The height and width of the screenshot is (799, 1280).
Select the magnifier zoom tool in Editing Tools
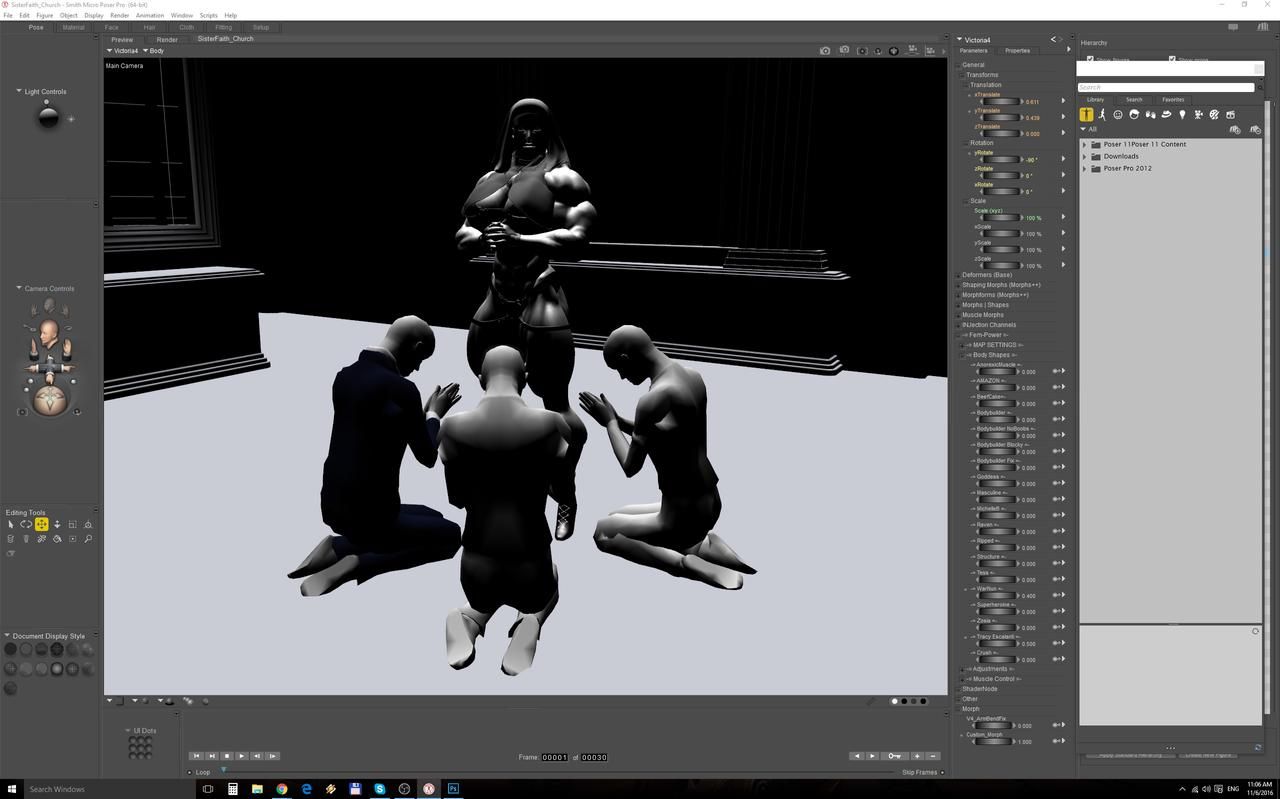(x=88, y=539)
